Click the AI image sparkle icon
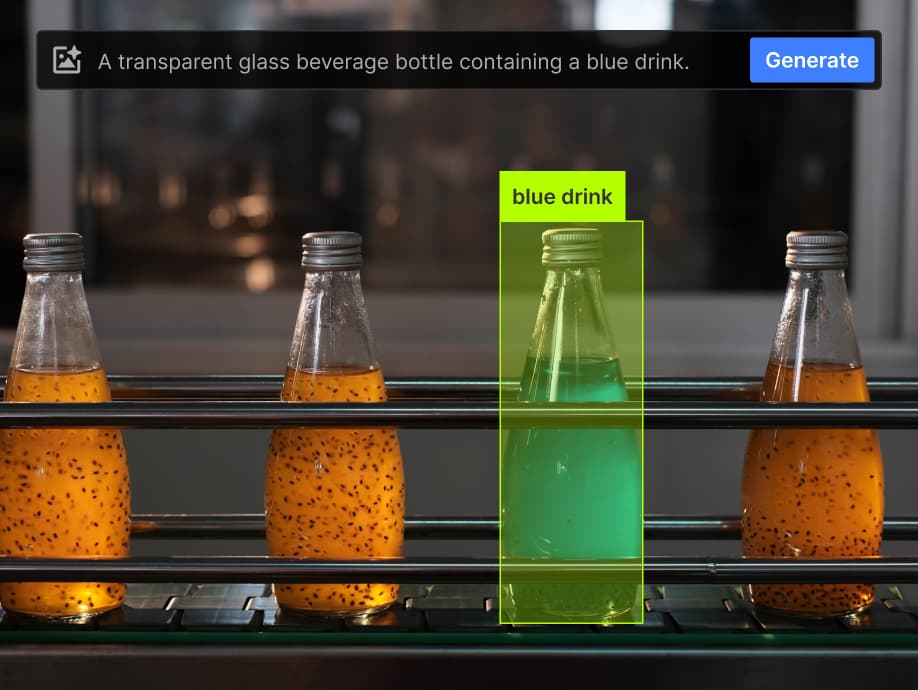This screenshot has width=918, height=690. [67, 60]
